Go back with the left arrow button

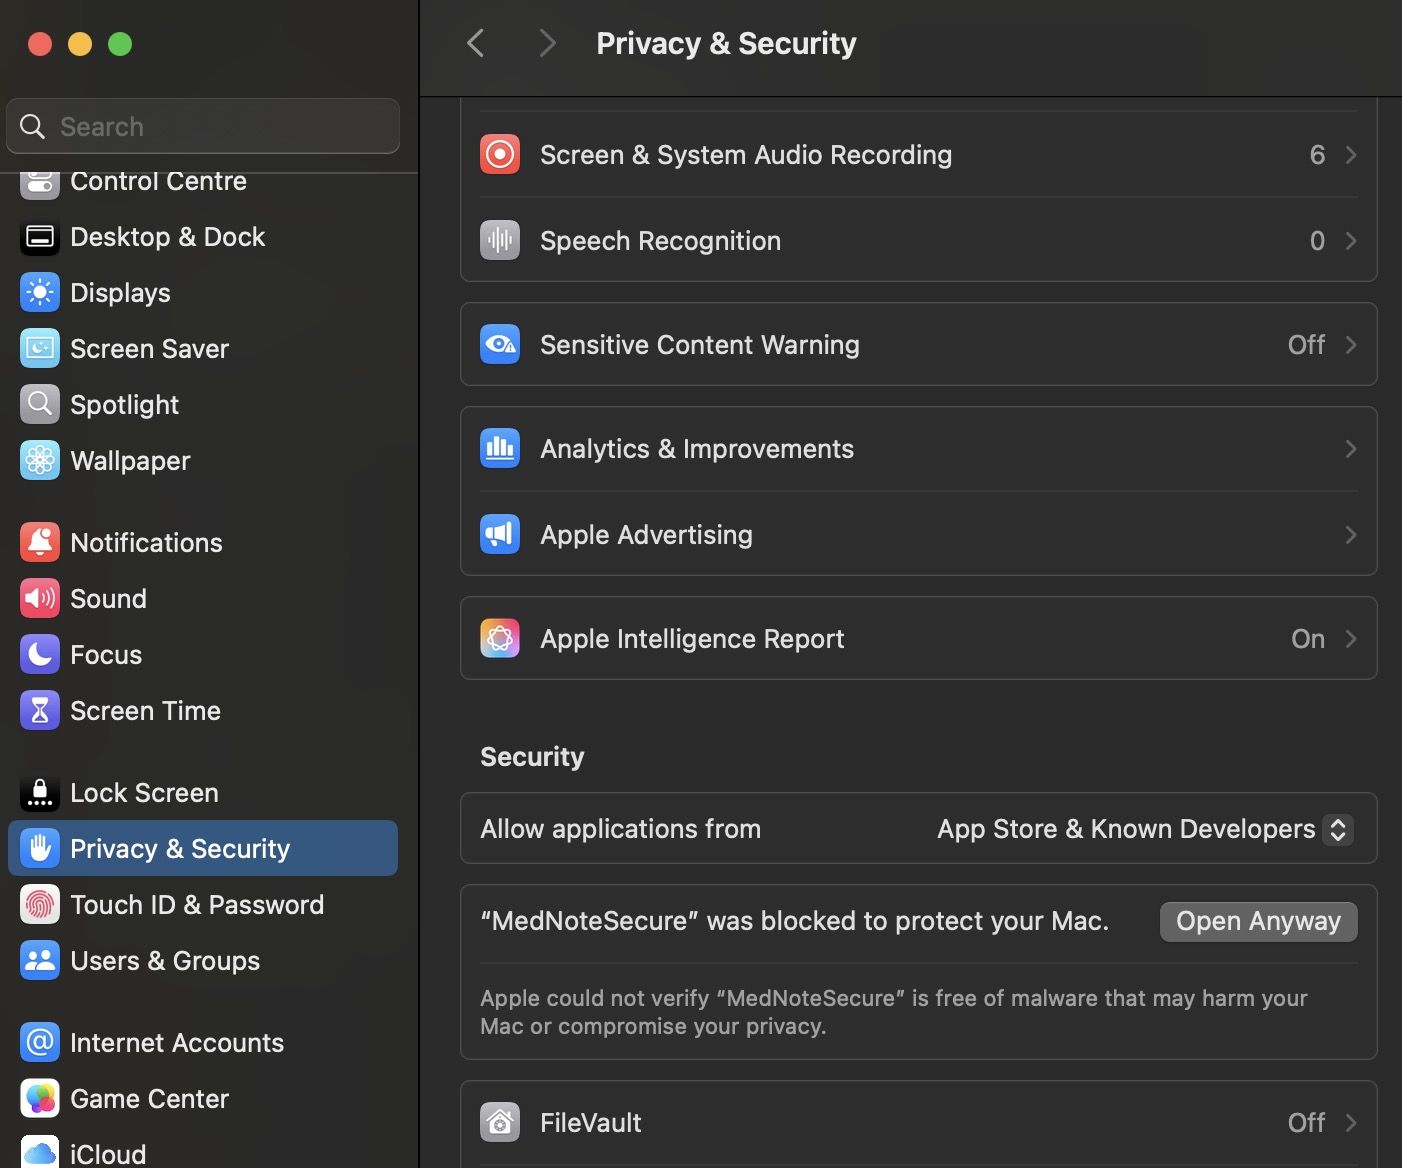(x=476, y=43)
